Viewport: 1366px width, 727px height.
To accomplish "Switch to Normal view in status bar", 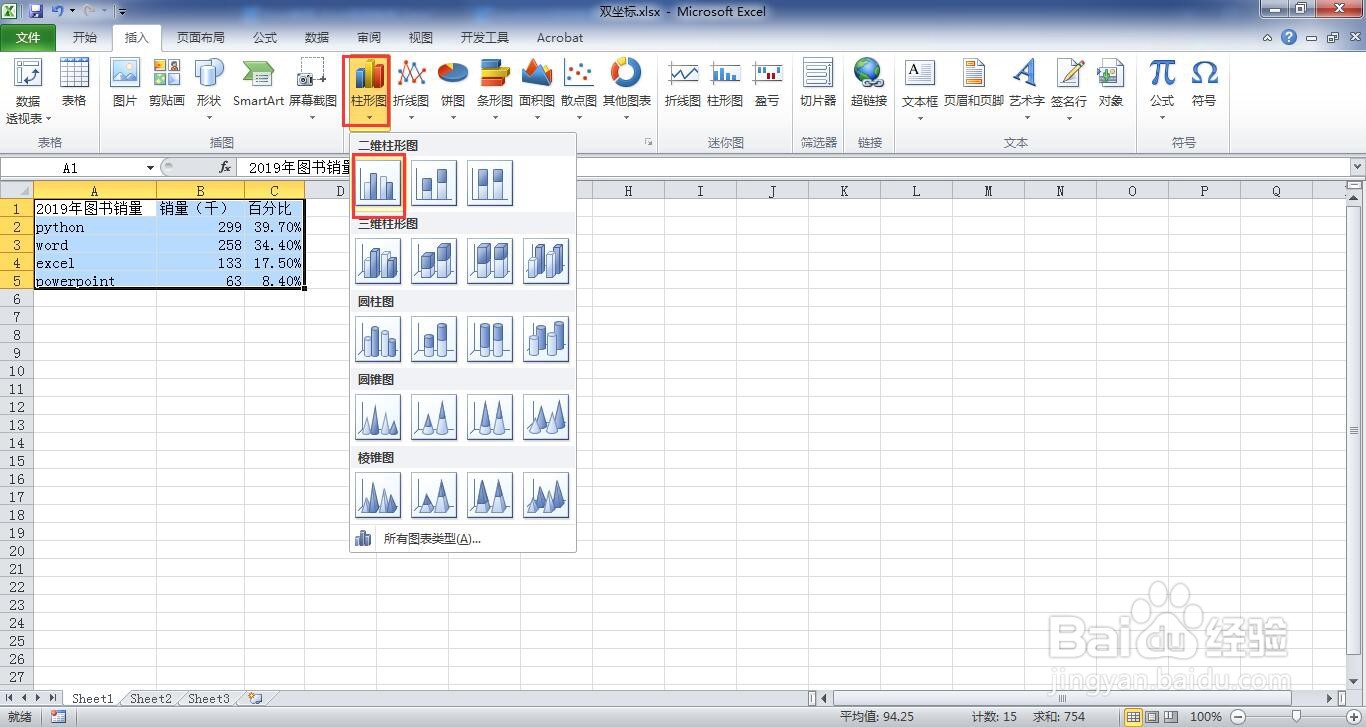I will pos(1133,716).
